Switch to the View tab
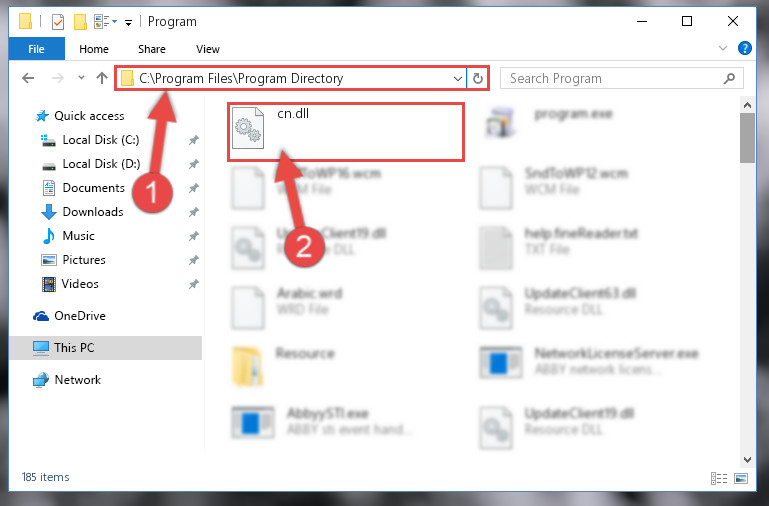This screenshot has height=506, width=769. 207,49
